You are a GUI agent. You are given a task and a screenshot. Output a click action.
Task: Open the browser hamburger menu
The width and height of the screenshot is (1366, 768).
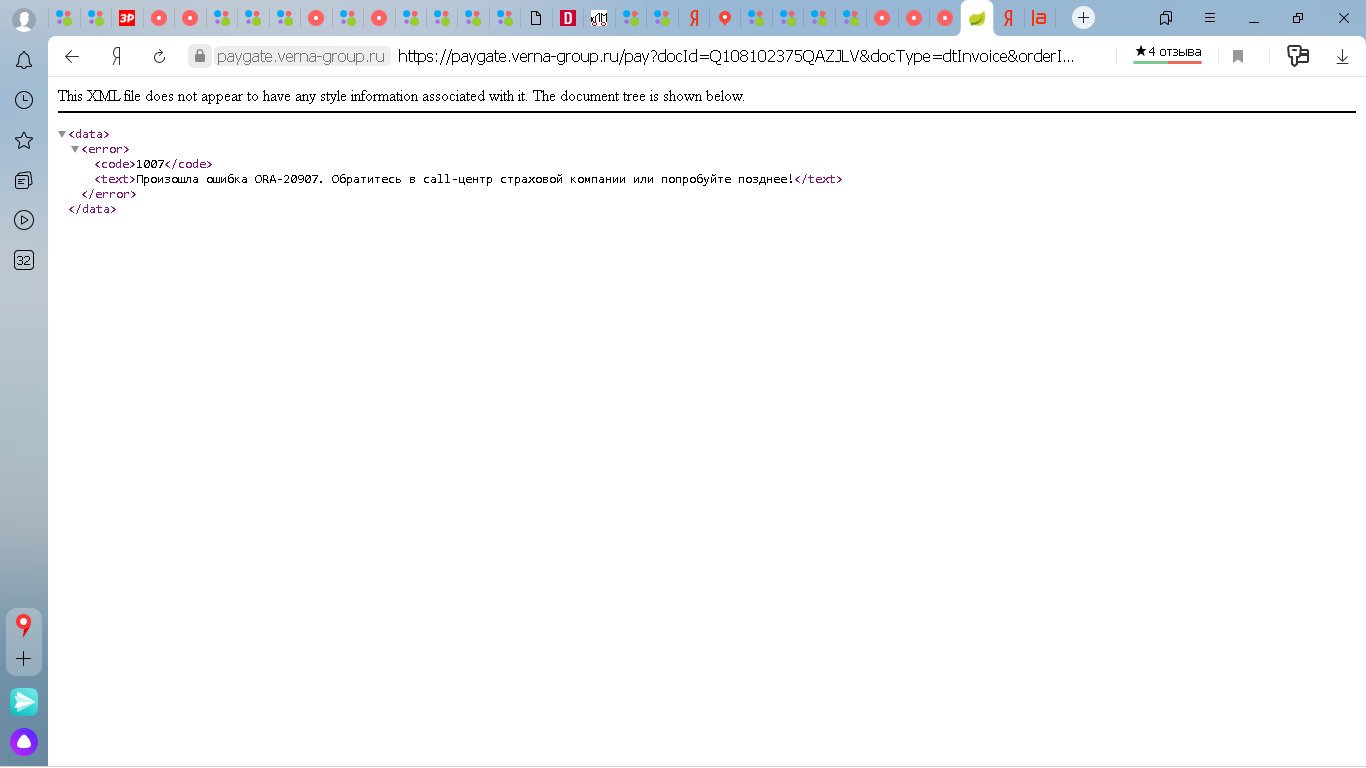tap(1211, 18)
